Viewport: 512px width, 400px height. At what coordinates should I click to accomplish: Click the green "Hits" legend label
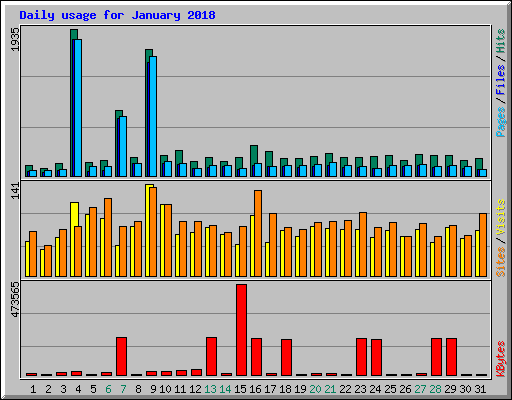click(x=500, y=41)
